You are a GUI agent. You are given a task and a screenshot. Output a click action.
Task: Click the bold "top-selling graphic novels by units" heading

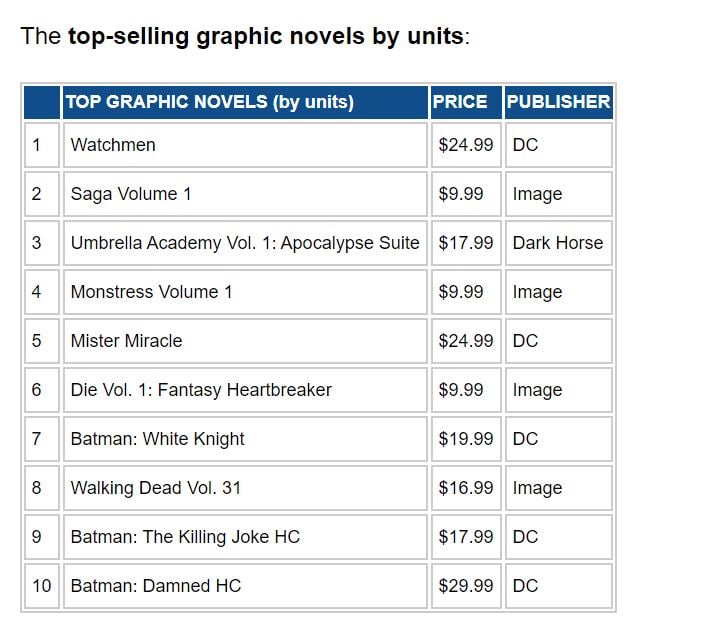pyautogui.click(x=265, y=37)
